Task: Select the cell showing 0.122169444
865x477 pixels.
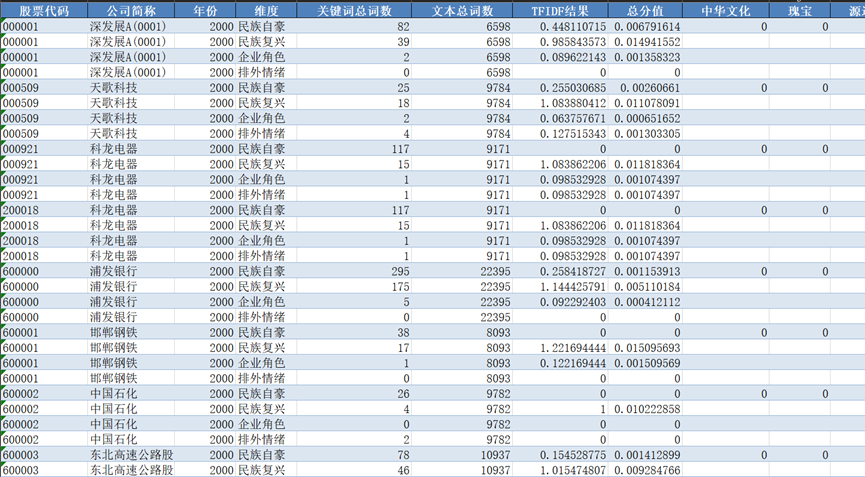Action: click(x=560, y=363)
